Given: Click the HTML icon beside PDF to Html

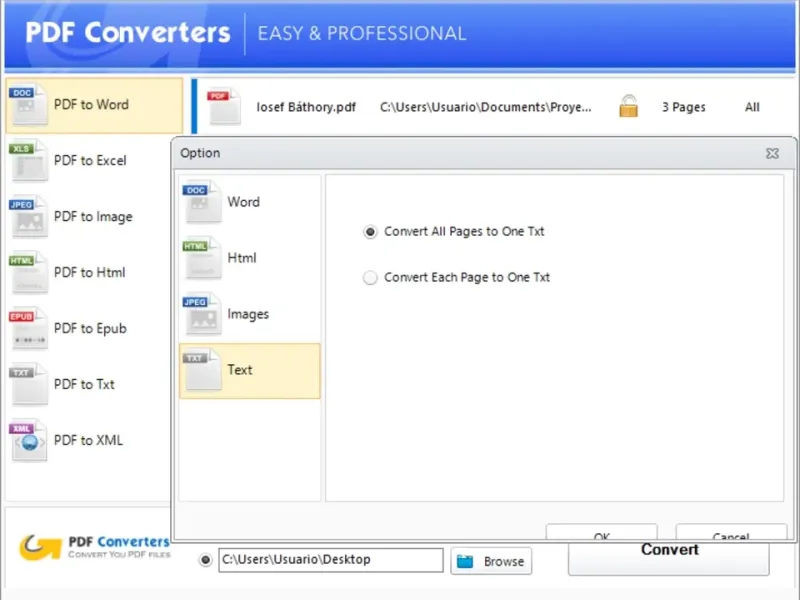Looking at the screenshot, I should coord(28,272).
